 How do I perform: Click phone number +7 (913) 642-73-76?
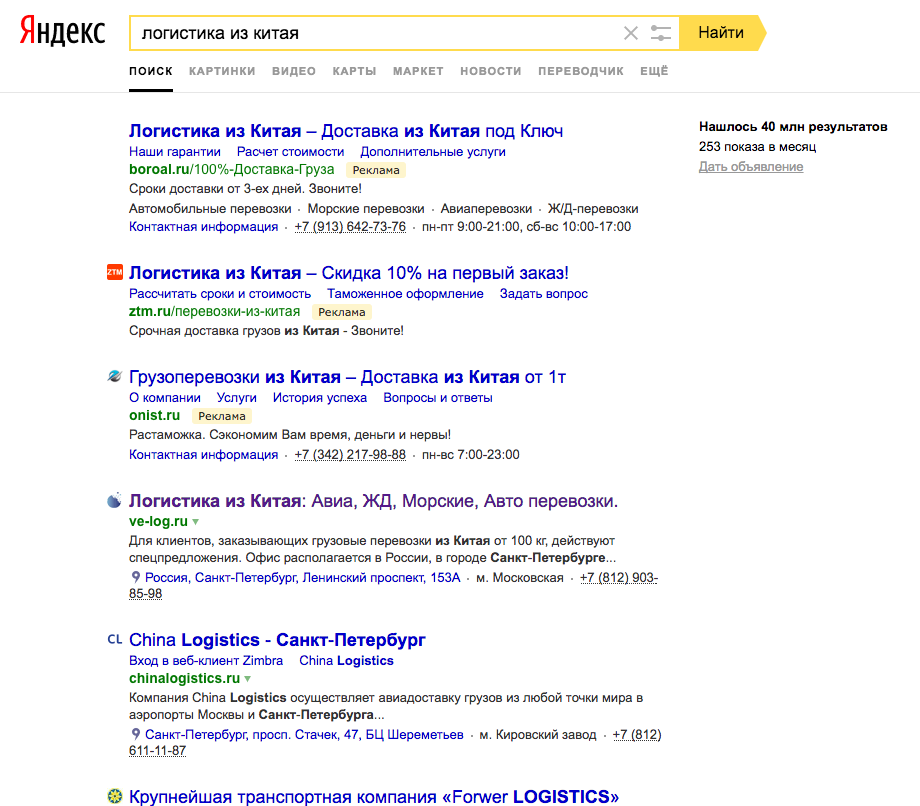coord(350,226)
